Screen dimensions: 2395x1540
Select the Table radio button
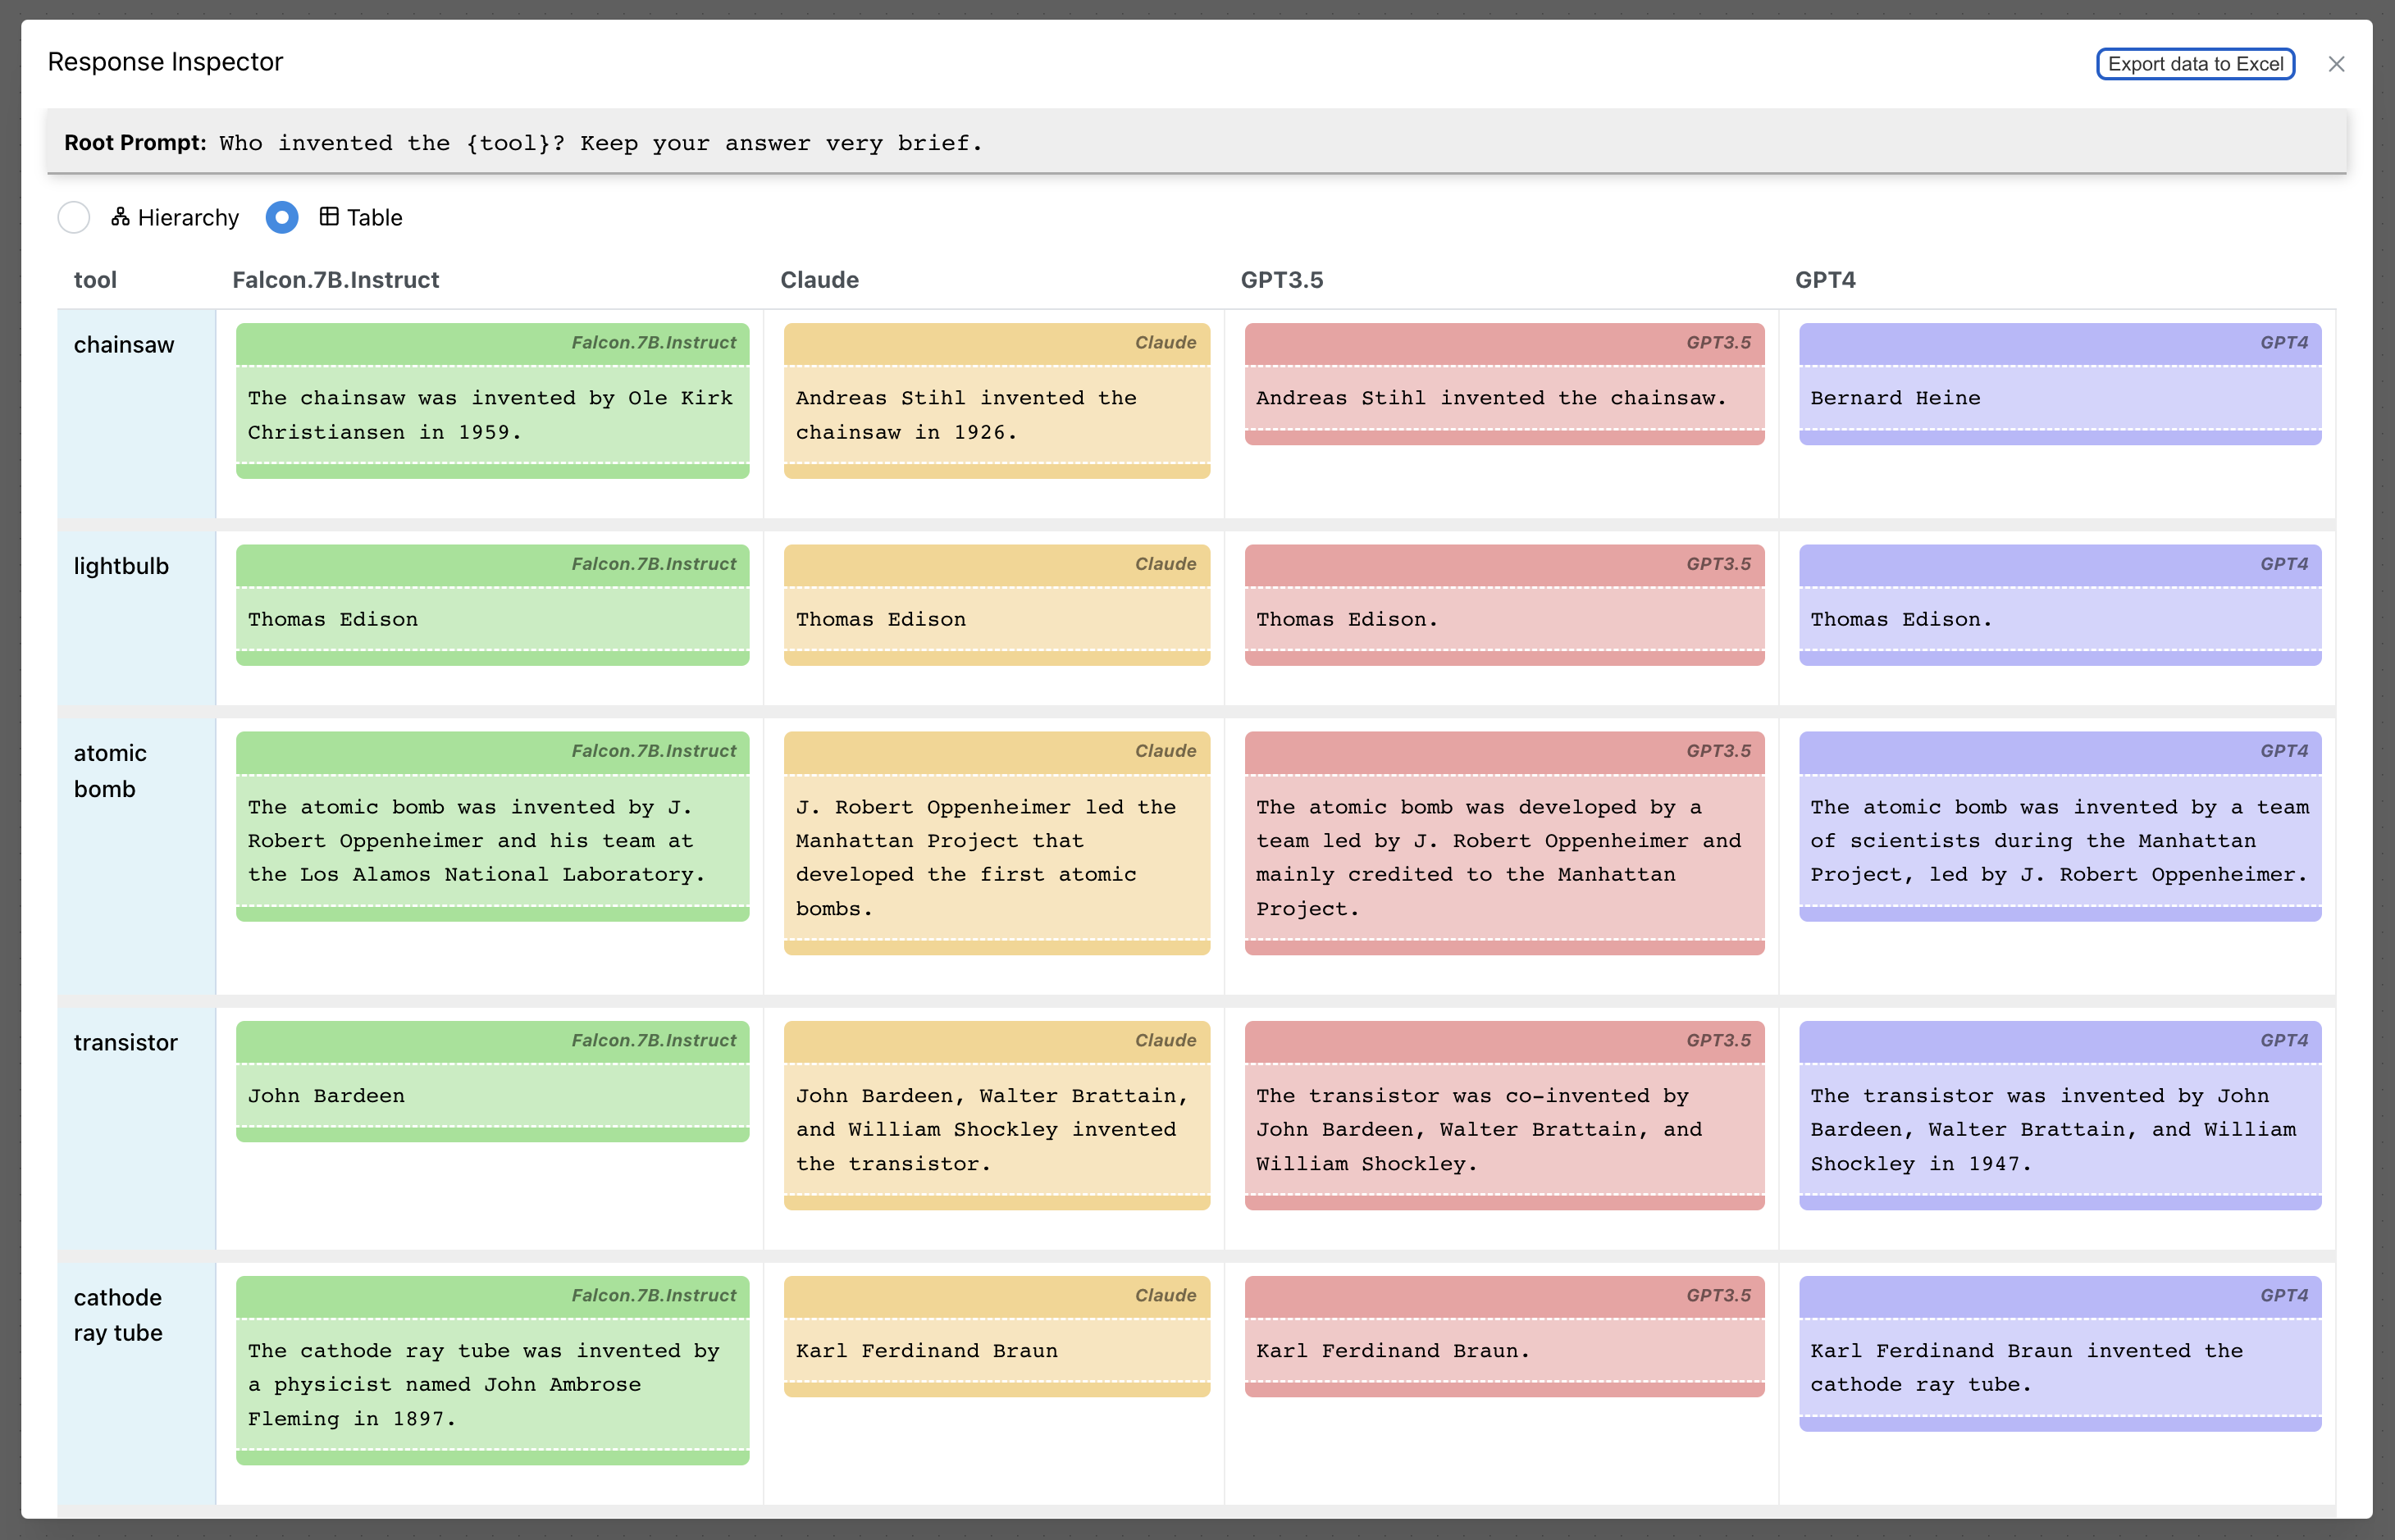(x=281, y=217)
